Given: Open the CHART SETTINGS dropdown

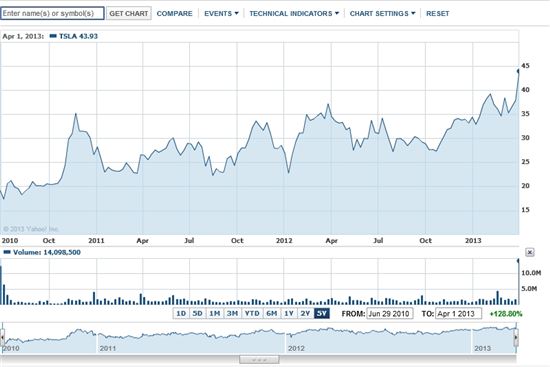Looking at the screenshot, I should (x=382, y=13).
